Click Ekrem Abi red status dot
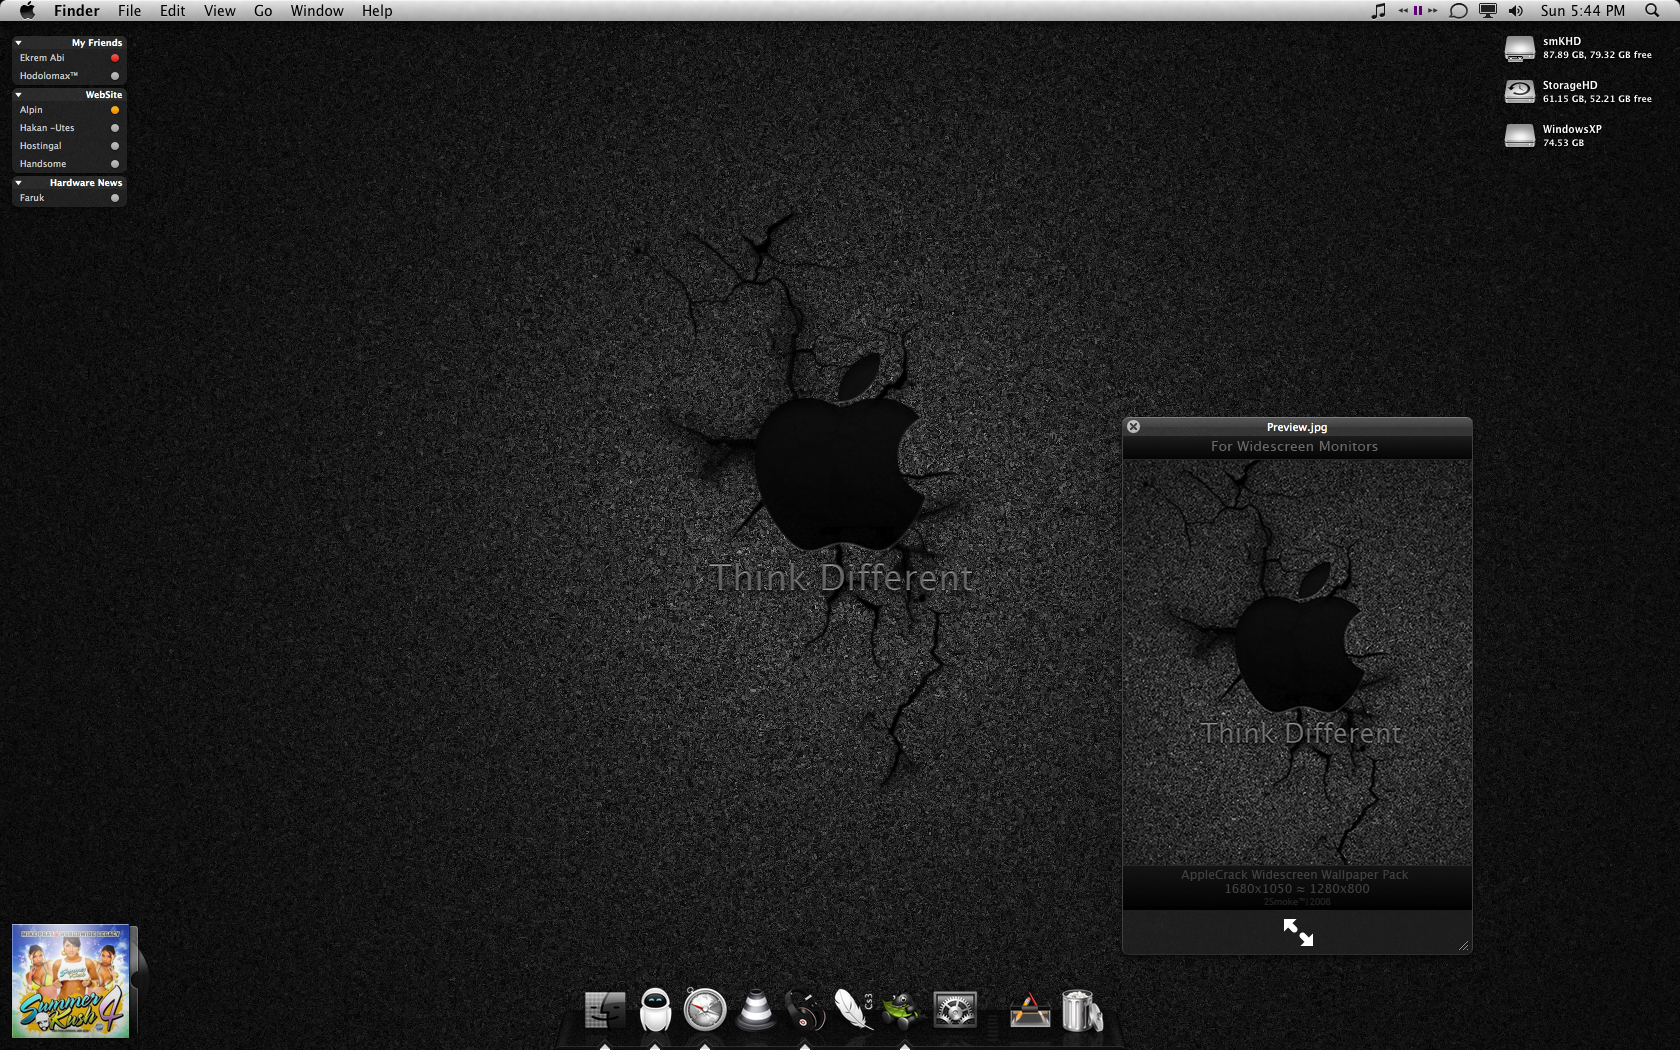The image size is (1680, 1050). 115,58
